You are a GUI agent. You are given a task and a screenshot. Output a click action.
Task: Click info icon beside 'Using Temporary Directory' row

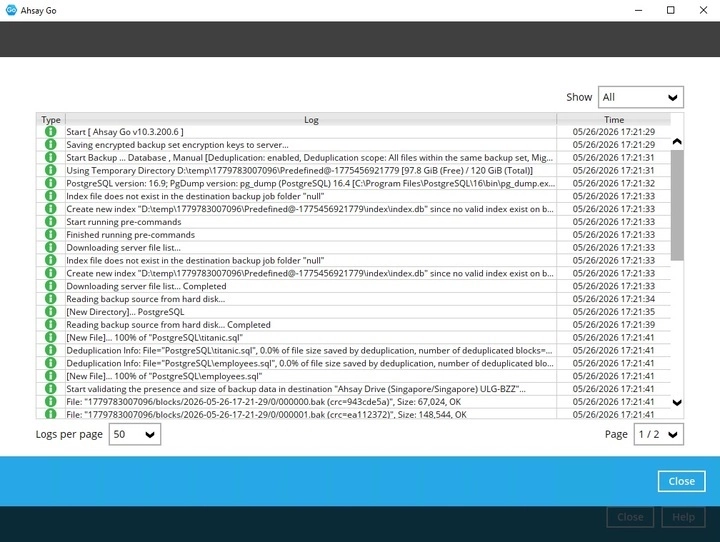click(51, 170)
